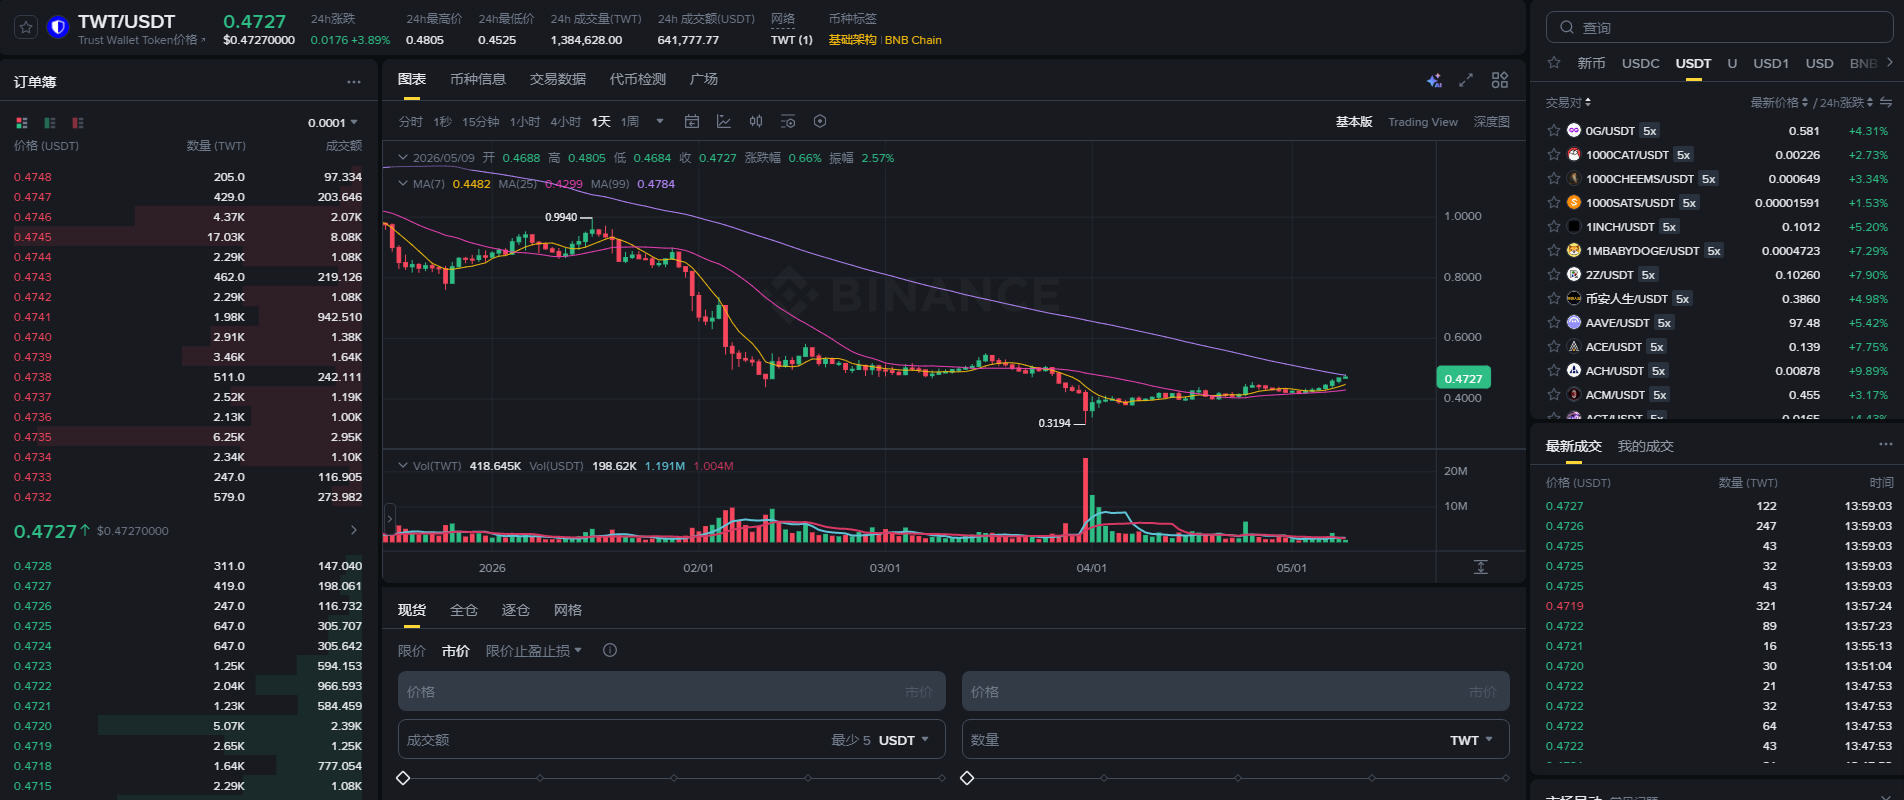Screen dimensions: 1904x800
Task: Show sell orders only view
Action: click(x=78, y=123)
